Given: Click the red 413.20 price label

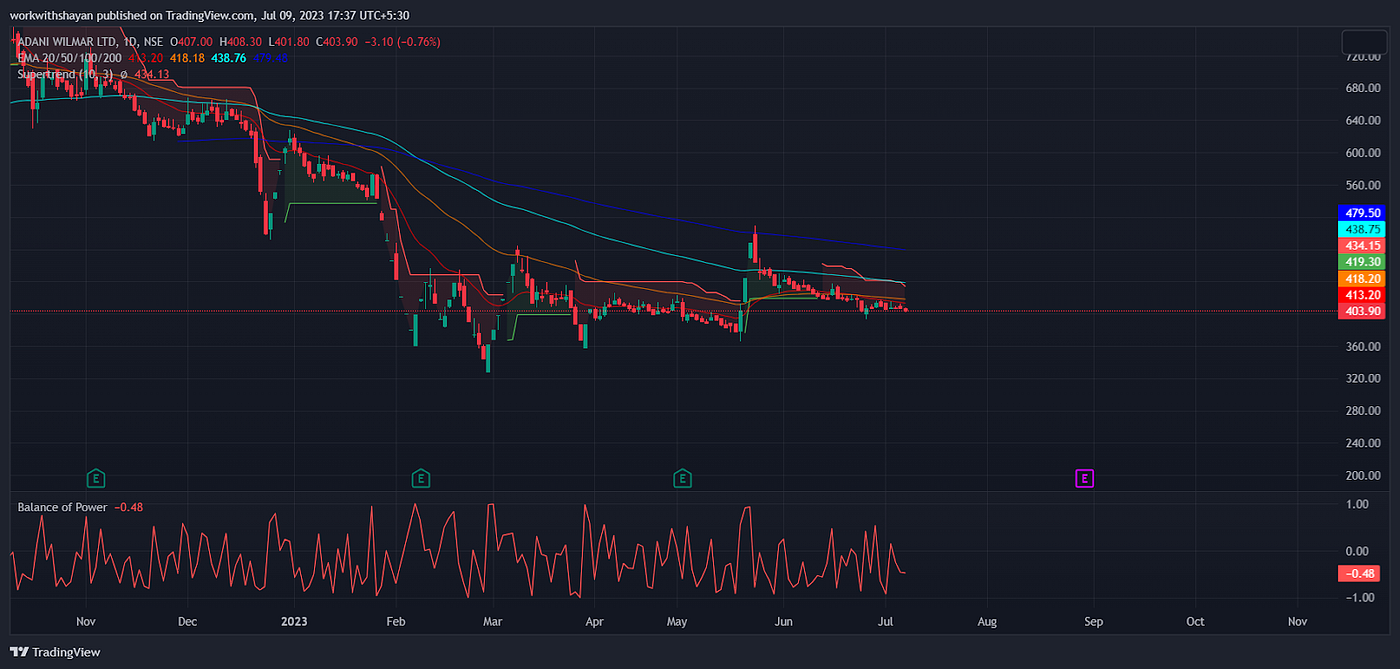Looking at the screenshot, I should click(1363, 295).
